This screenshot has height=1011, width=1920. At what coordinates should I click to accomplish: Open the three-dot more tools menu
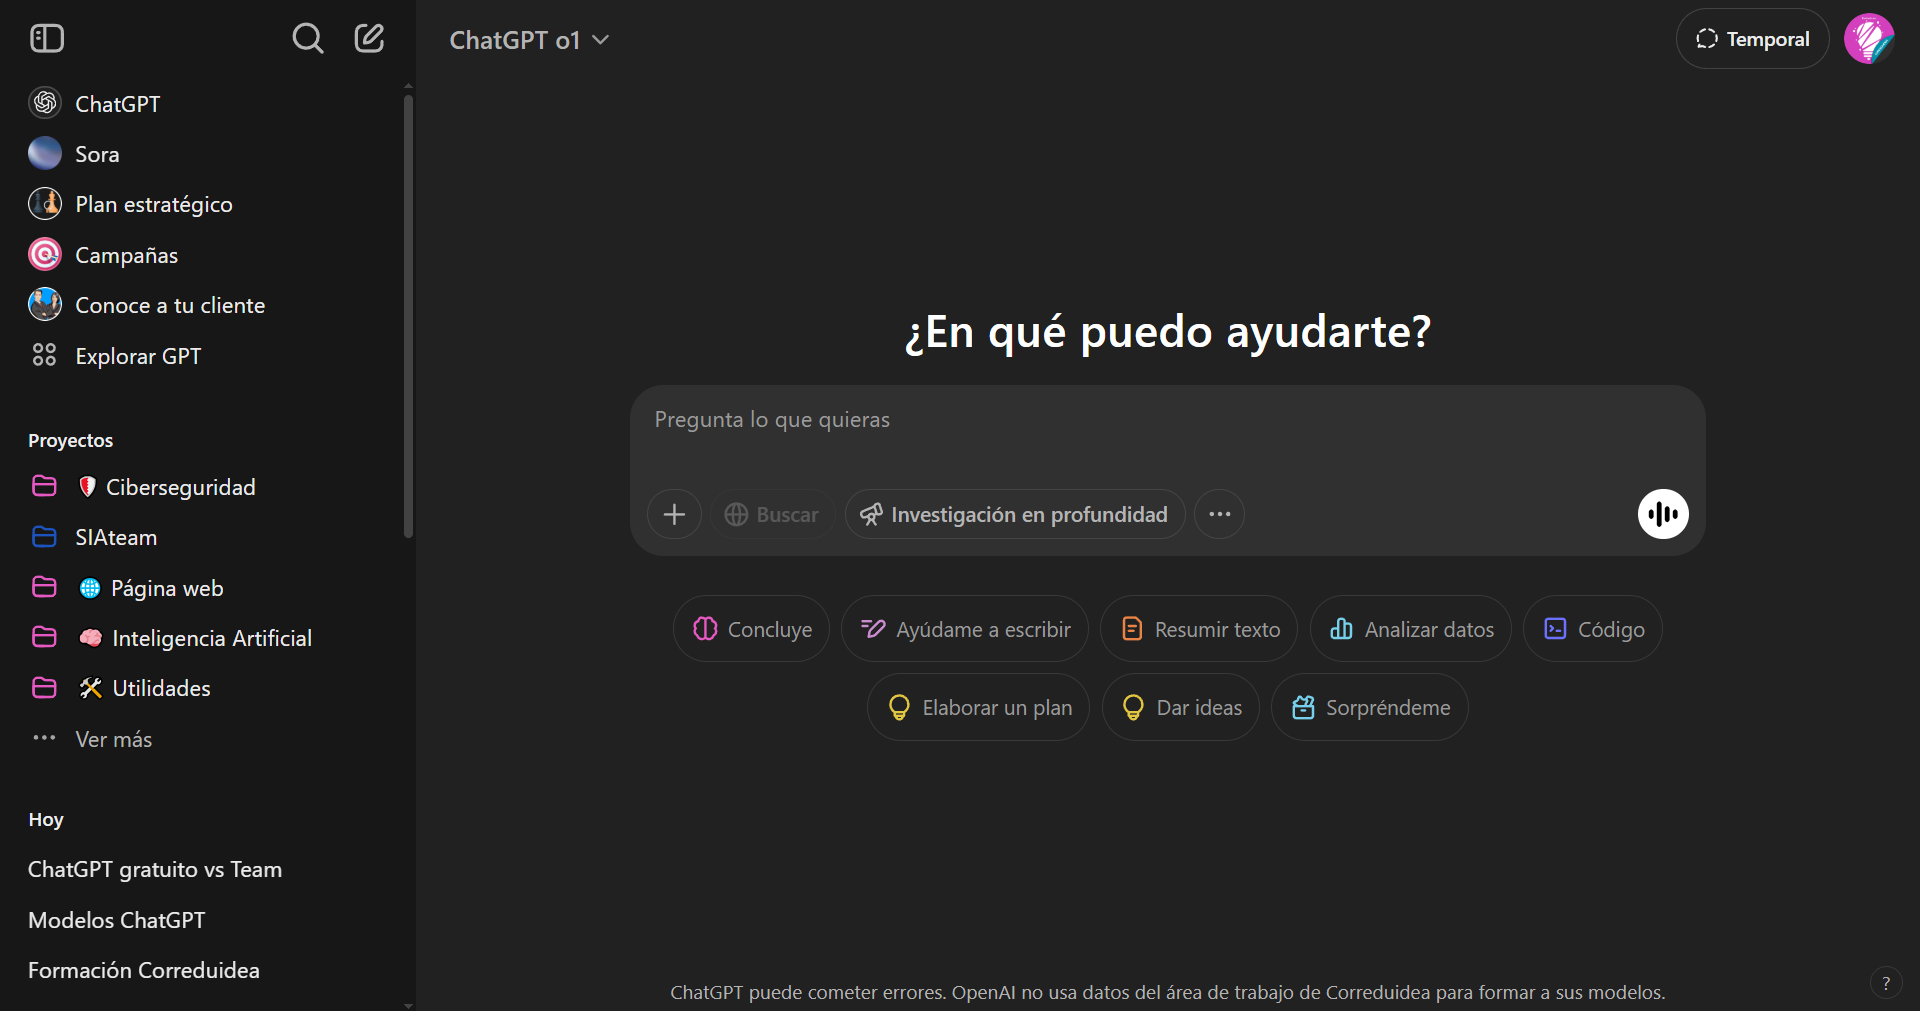(x=1219, y=514)
